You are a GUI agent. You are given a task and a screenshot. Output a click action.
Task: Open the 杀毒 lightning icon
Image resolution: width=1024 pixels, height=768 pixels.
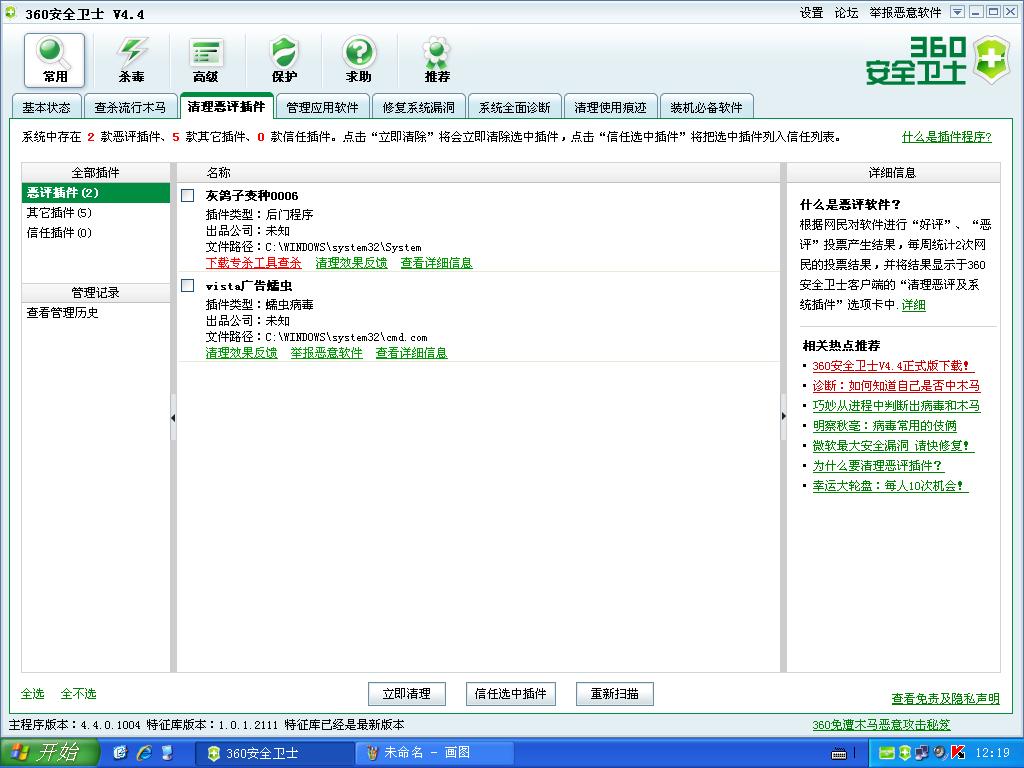pos(131,60)
